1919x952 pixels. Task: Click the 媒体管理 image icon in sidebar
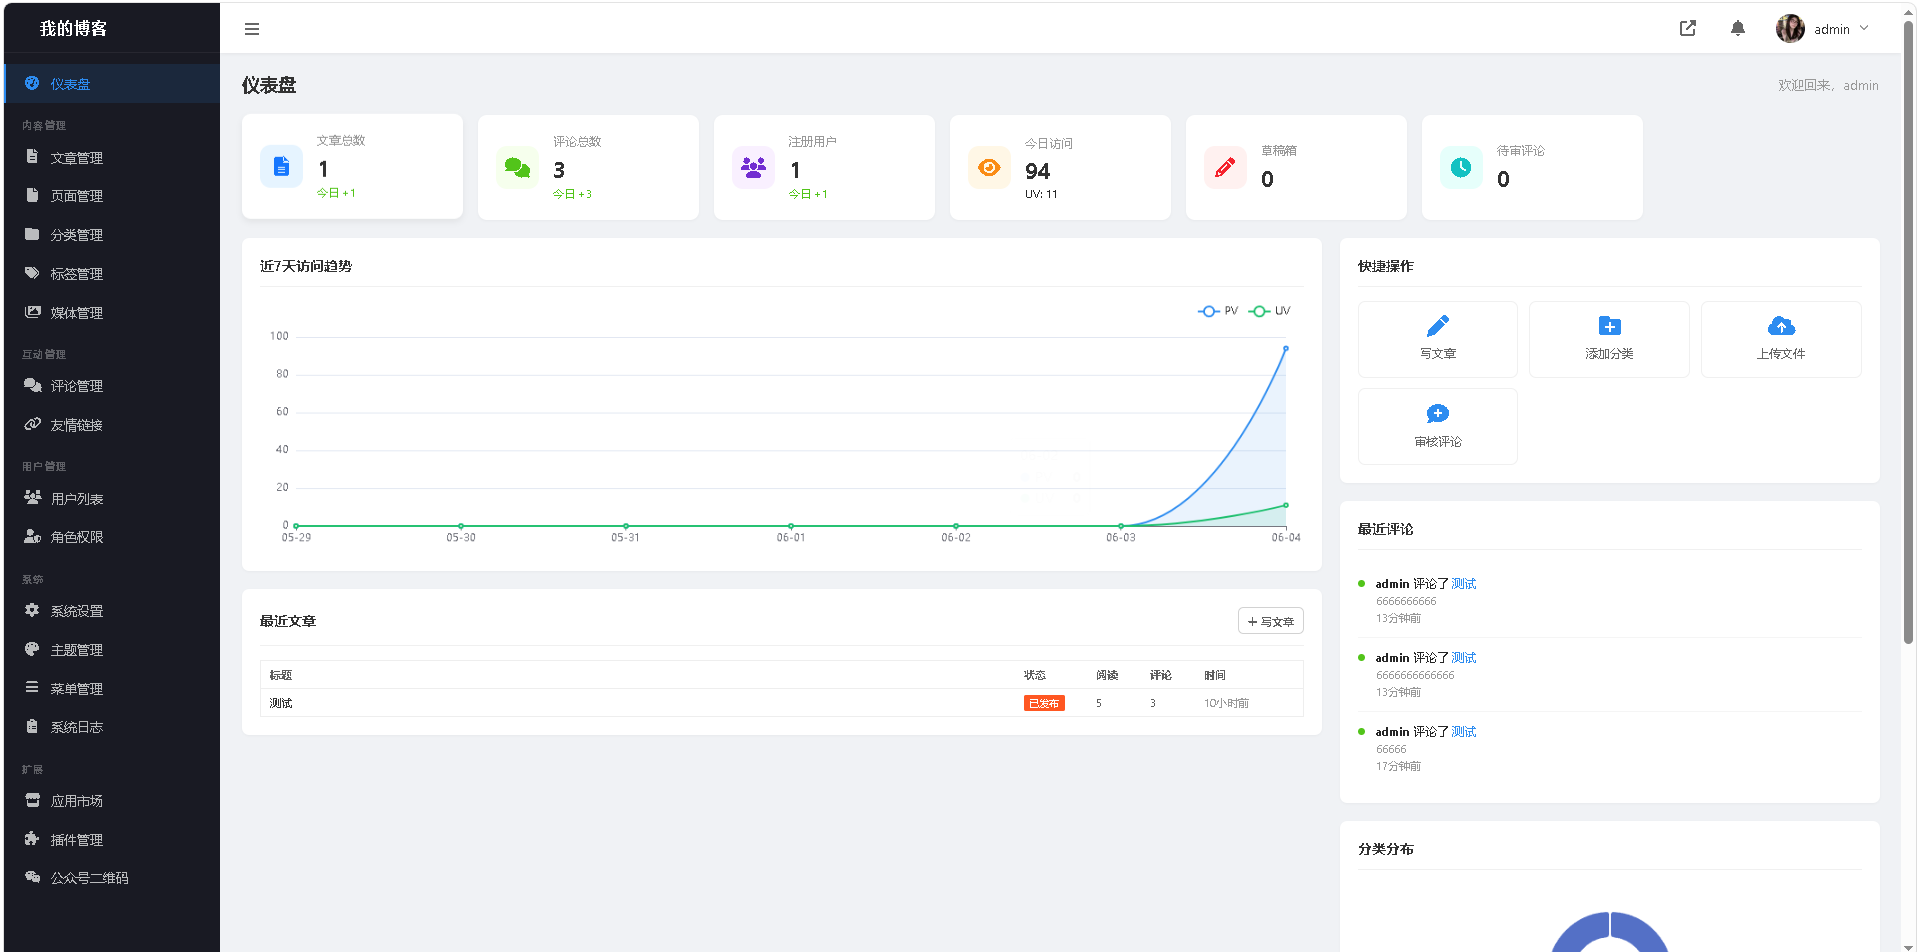click(32, 312)
